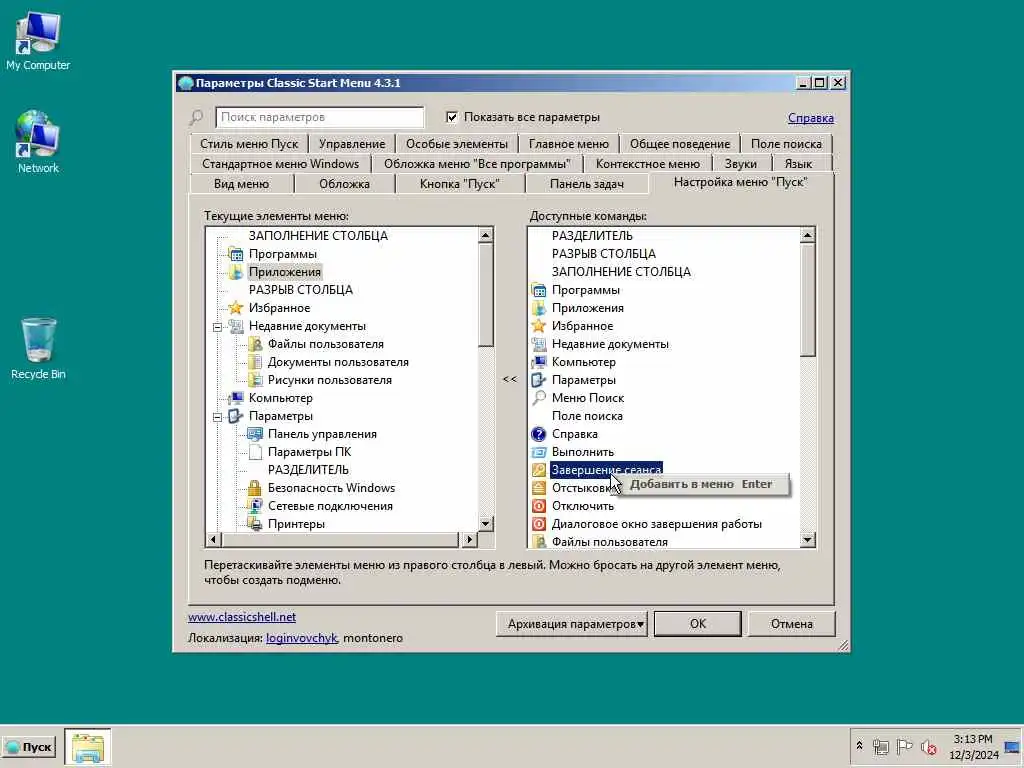Open the Архивация параметров dropdown
Screen dimensions: 1024x768
572,624
